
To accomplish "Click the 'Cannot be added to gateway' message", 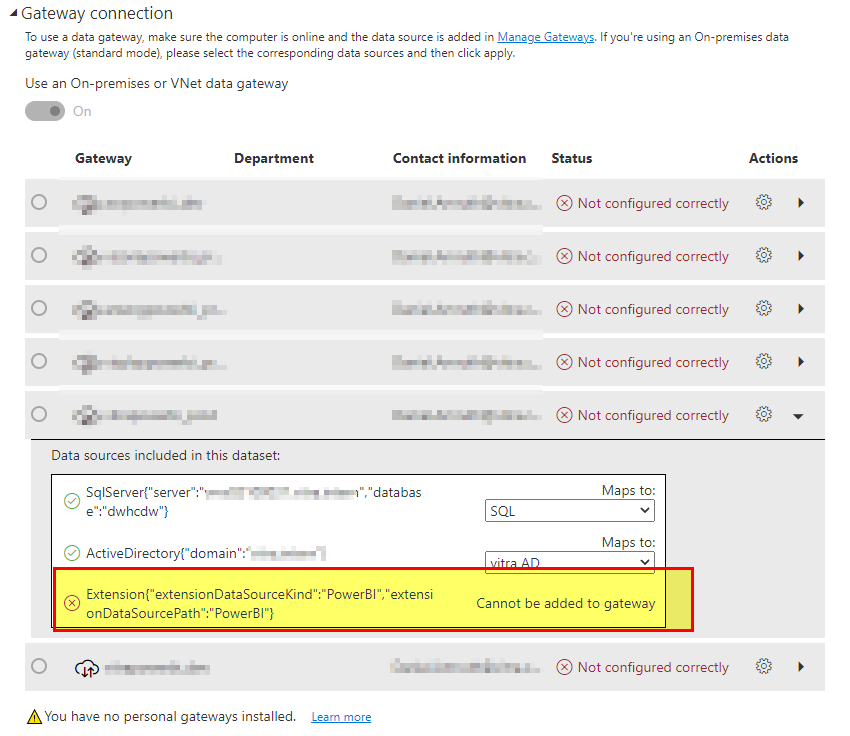I will click(x=566, y=603).
